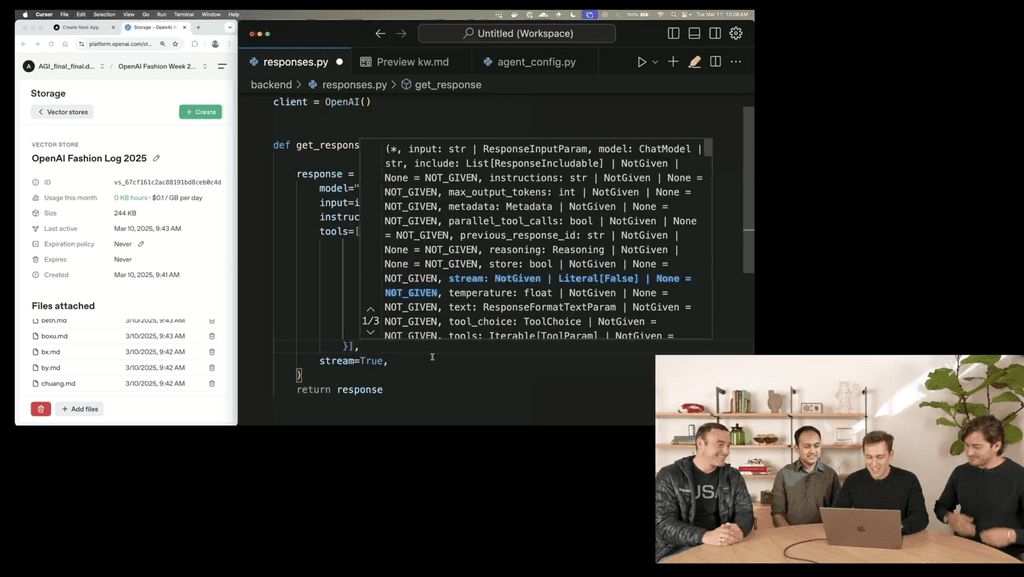Screen dimensions: 1024x577
Task: Open the OpenAI Fashion Week 2 dropdown selector
Action: (204, 65)
